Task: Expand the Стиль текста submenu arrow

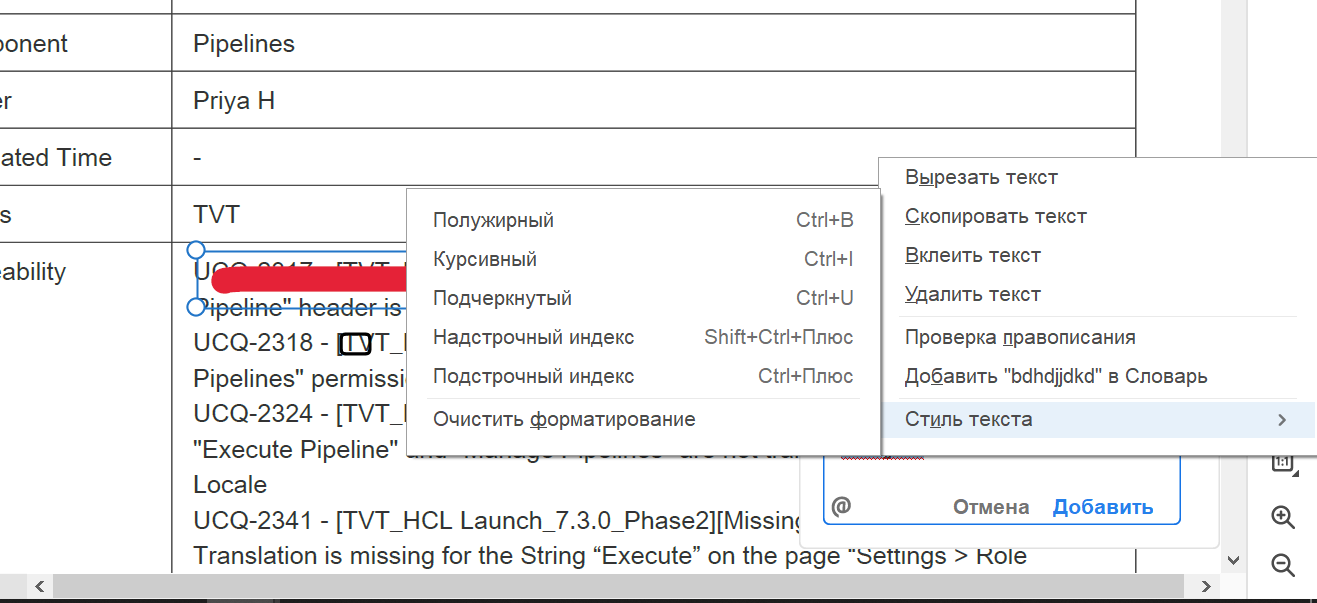Action: (x=1282, y=420)
